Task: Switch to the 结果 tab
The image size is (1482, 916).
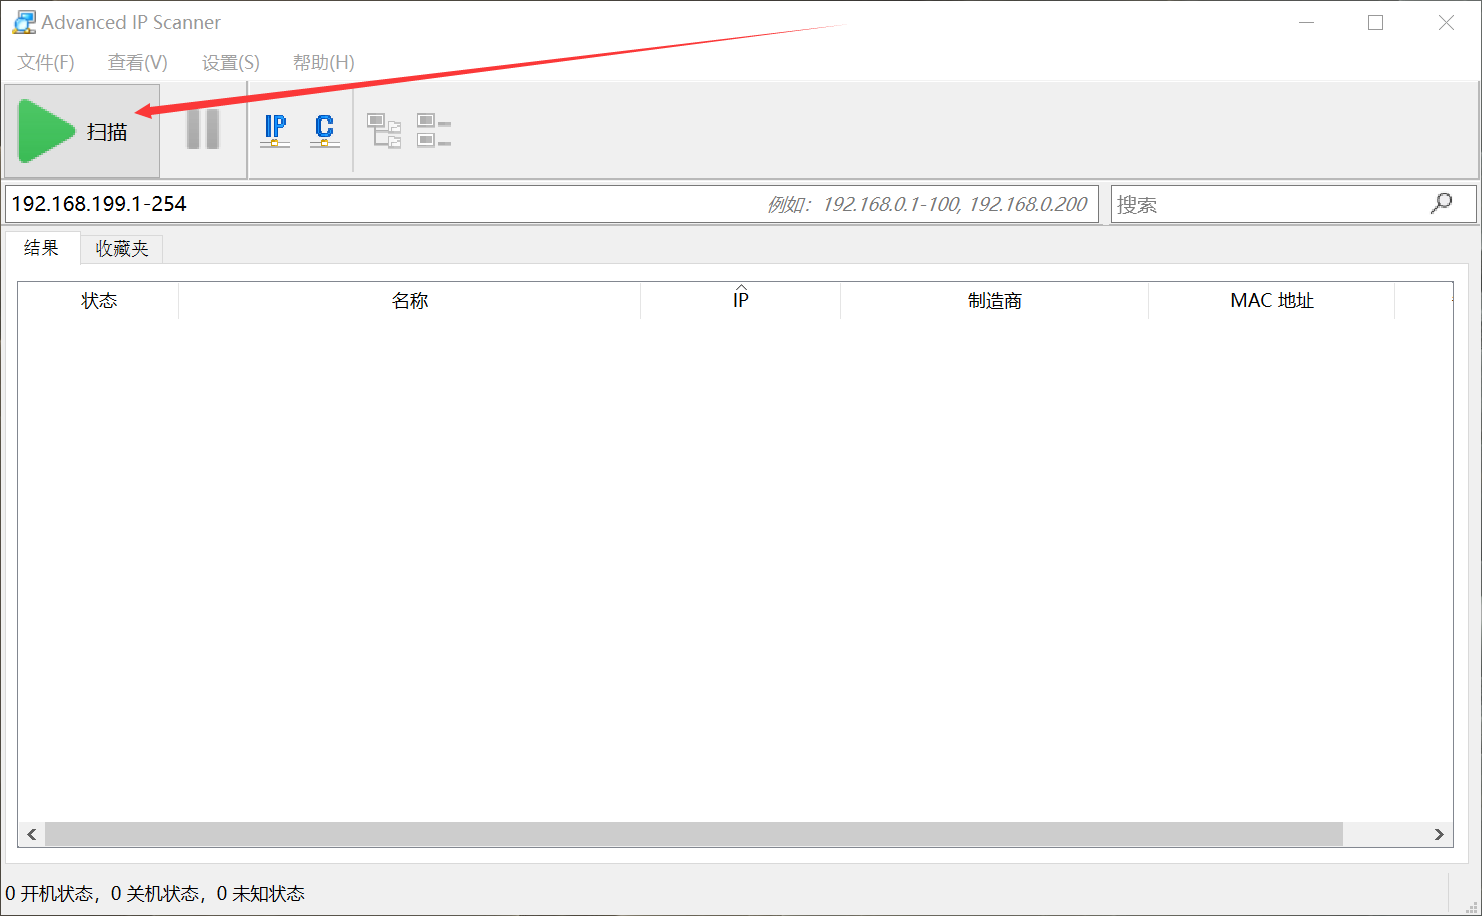Action: pyautogui.click(x=42, y=248)
